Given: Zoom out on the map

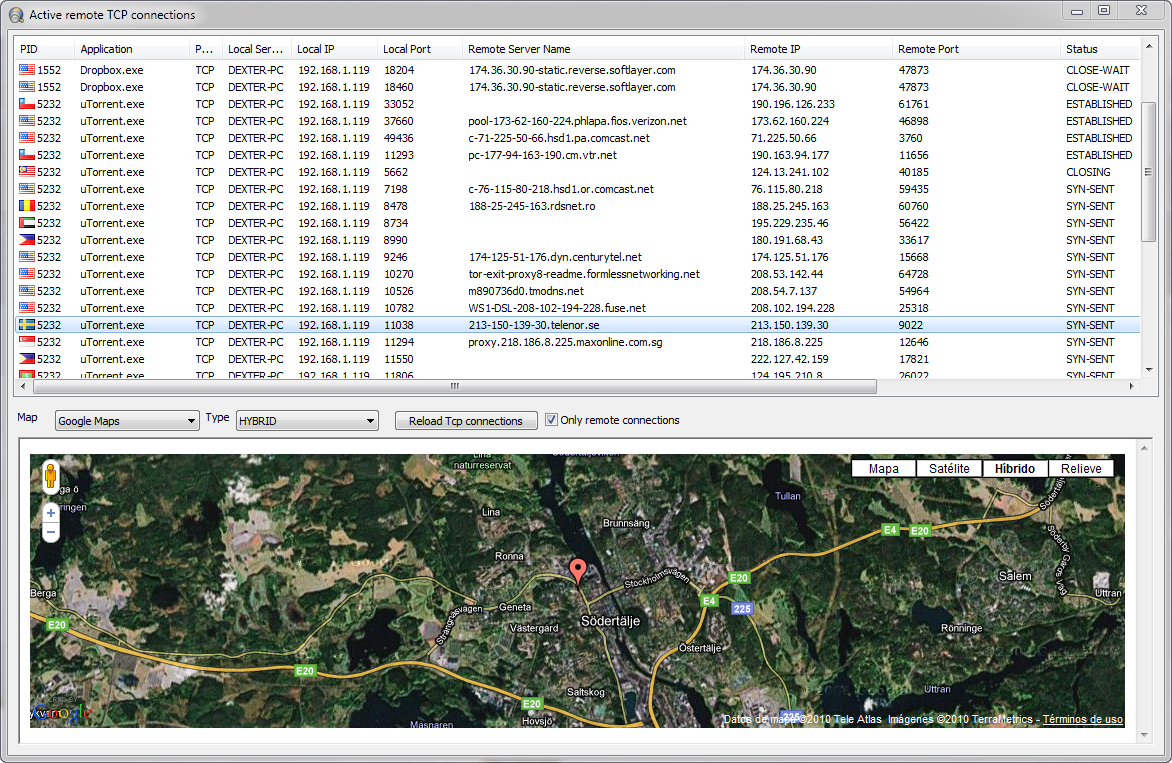Looking at the screenshot, I should (51, 533).
